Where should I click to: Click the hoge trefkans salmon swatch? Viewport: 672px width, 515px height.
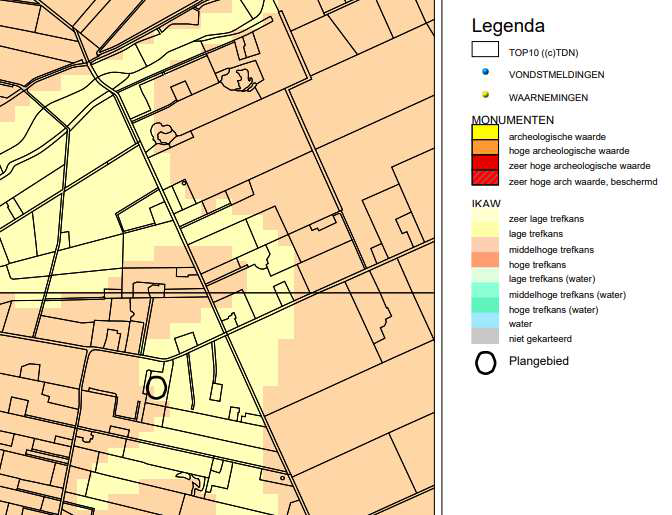(x=485, y=260)
